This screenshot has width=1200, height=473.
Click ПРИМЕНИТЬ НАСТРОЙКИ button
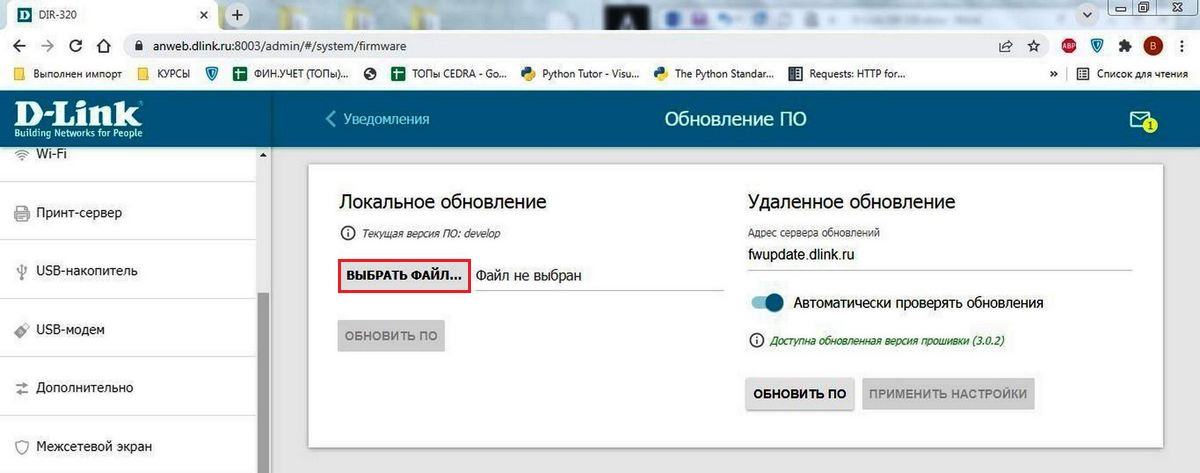coord(948,394)
